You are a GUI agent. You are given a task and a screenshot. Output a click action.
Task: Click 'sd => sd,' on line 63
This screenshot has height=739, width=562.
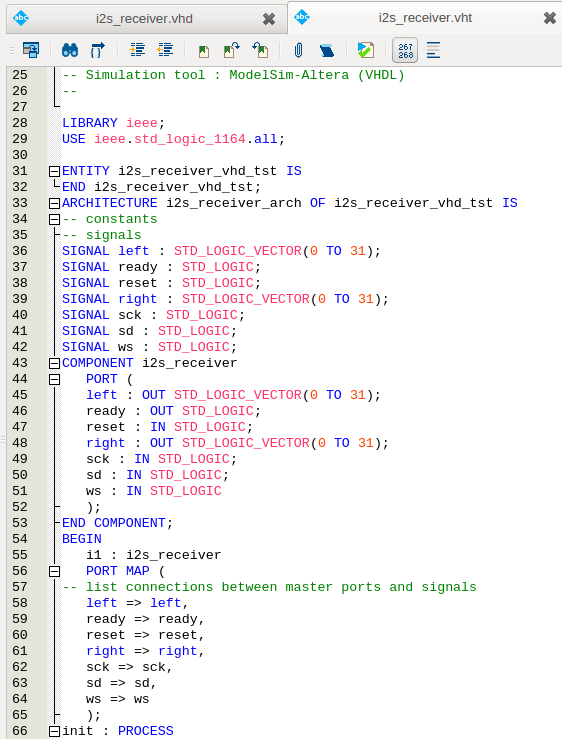click(x=121, y=683)
